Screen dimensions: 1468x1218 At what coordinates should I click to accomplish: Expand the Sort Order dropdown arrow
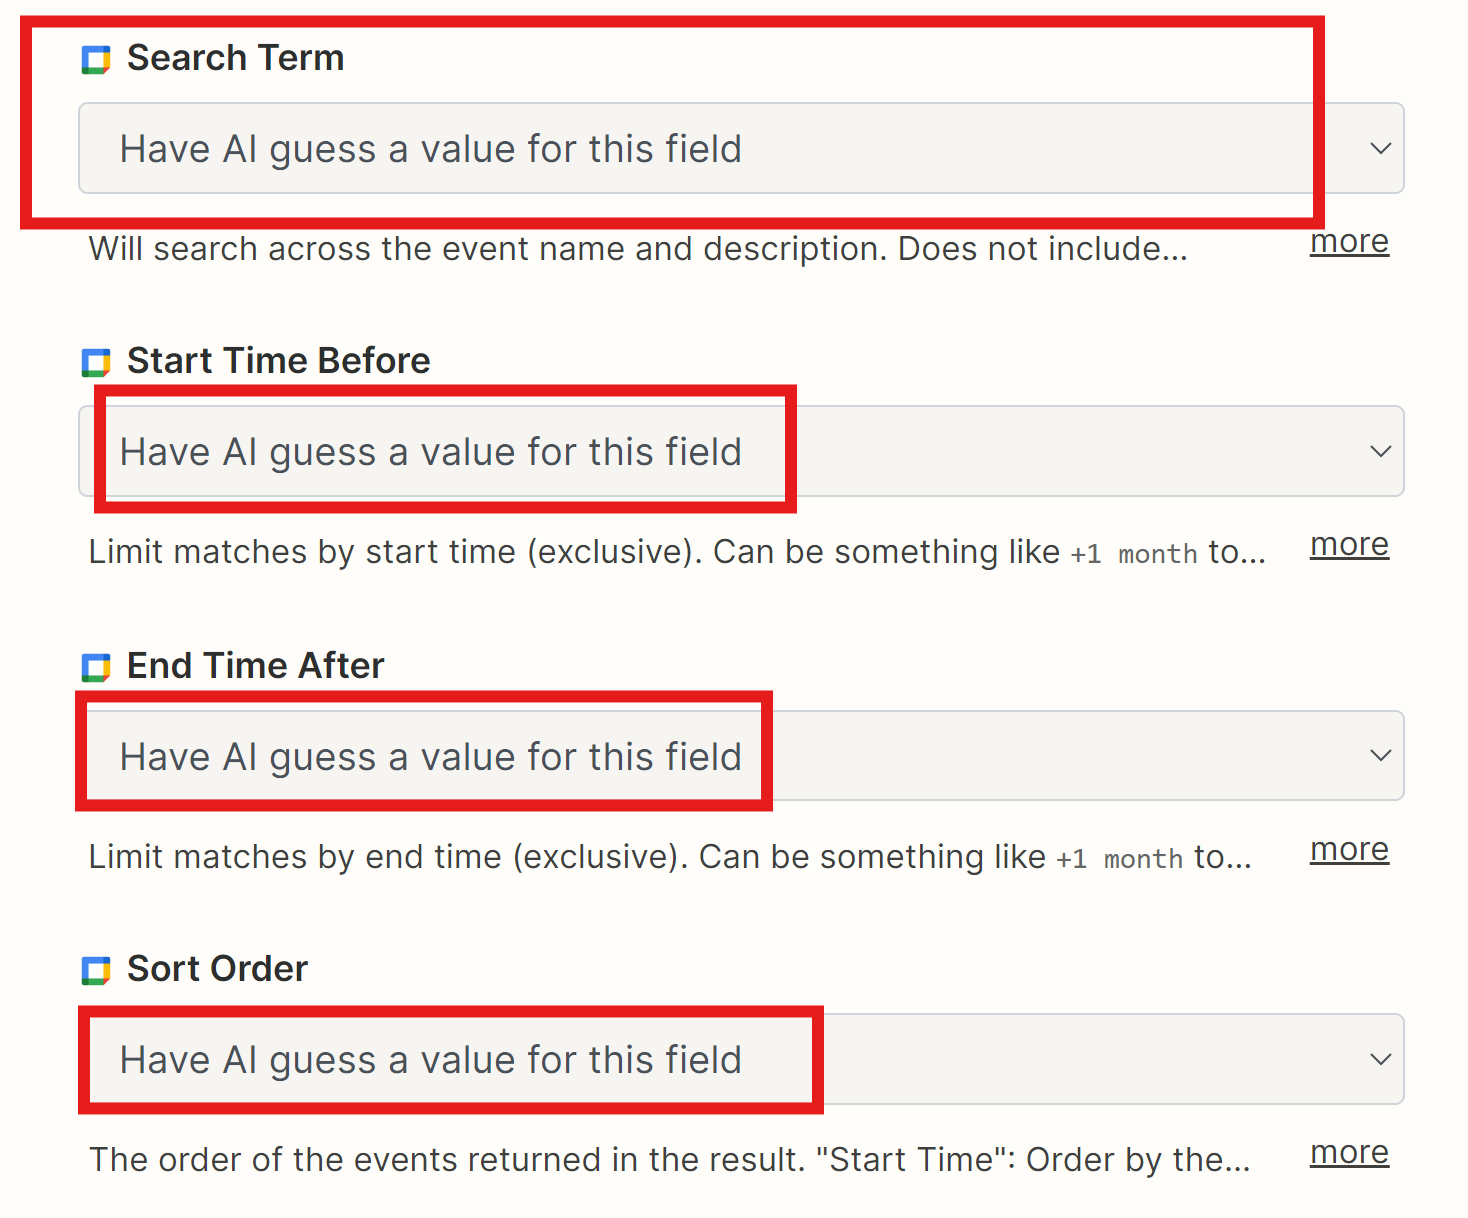click(x=1380, y=1060)
